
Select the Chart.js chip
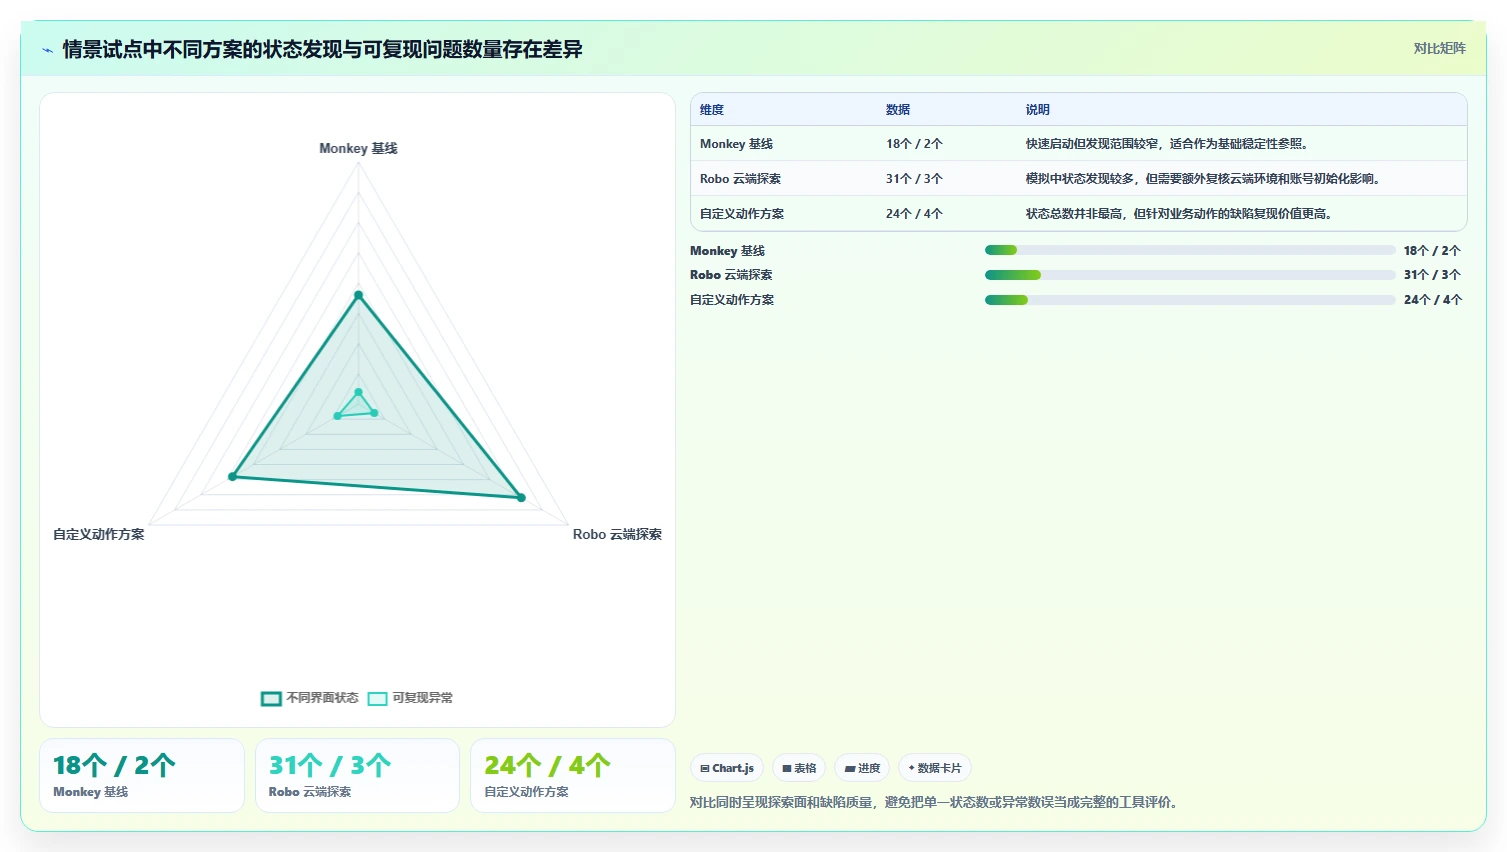coord(727,768)
